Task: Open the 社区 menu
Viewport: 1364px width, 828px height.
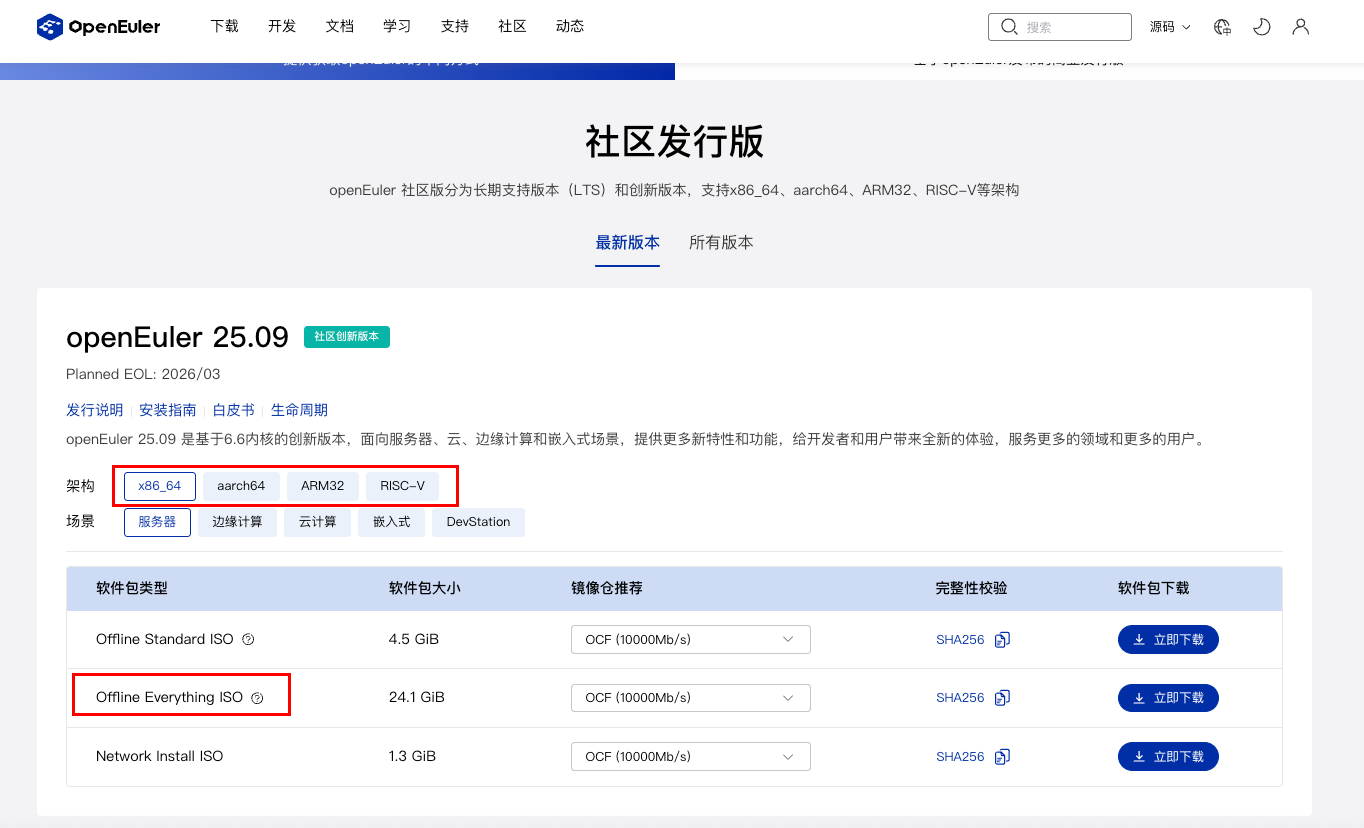Action: pos(512,27)
